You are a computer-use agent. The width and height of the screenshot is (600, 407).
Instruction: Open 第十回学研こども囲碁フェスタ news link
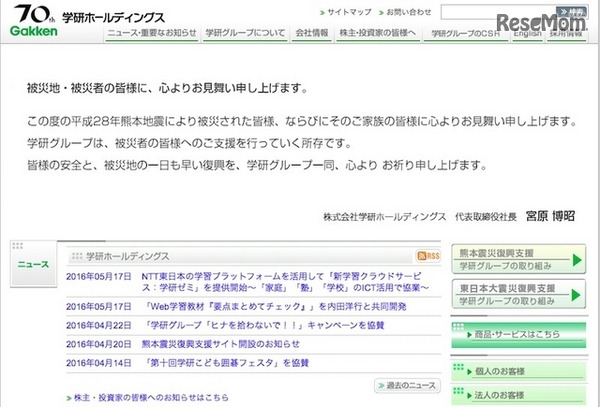(x=226, y=363)
